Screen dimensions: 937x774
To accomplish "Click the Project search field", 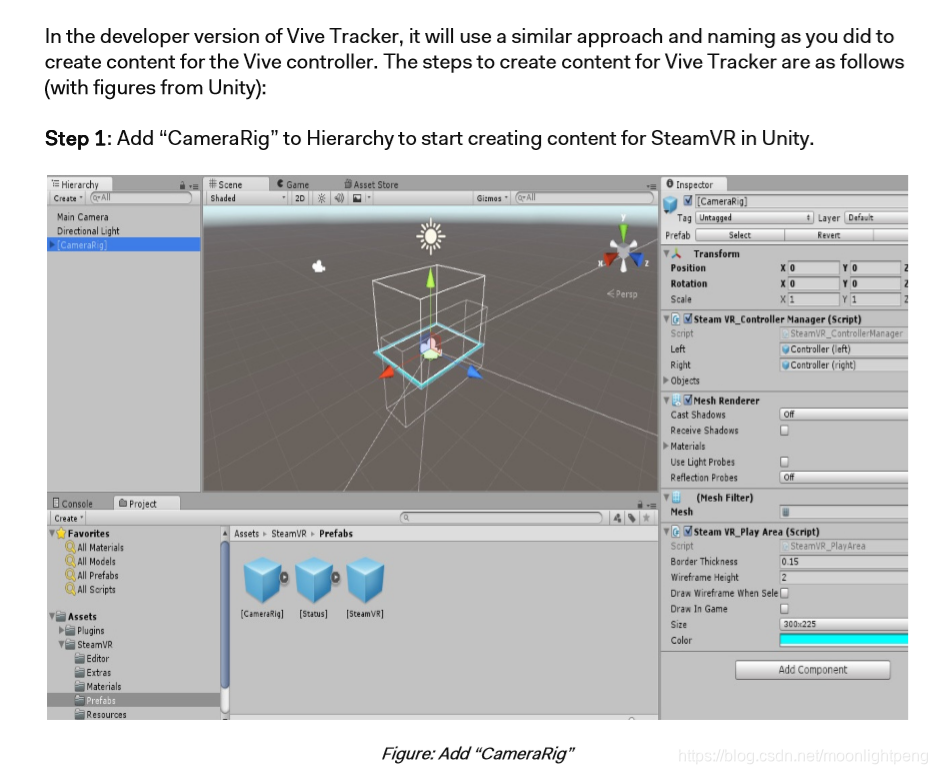I will (x=501, y=518).
